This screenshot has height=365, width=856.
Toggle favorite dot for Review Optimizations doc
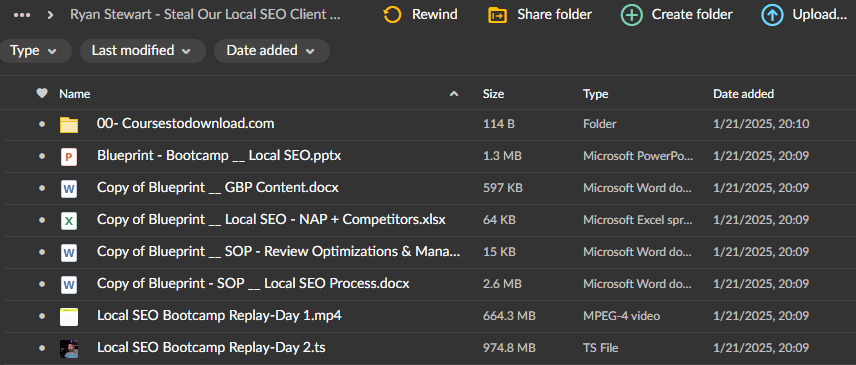pyautogui.click(x=42, y=252)
